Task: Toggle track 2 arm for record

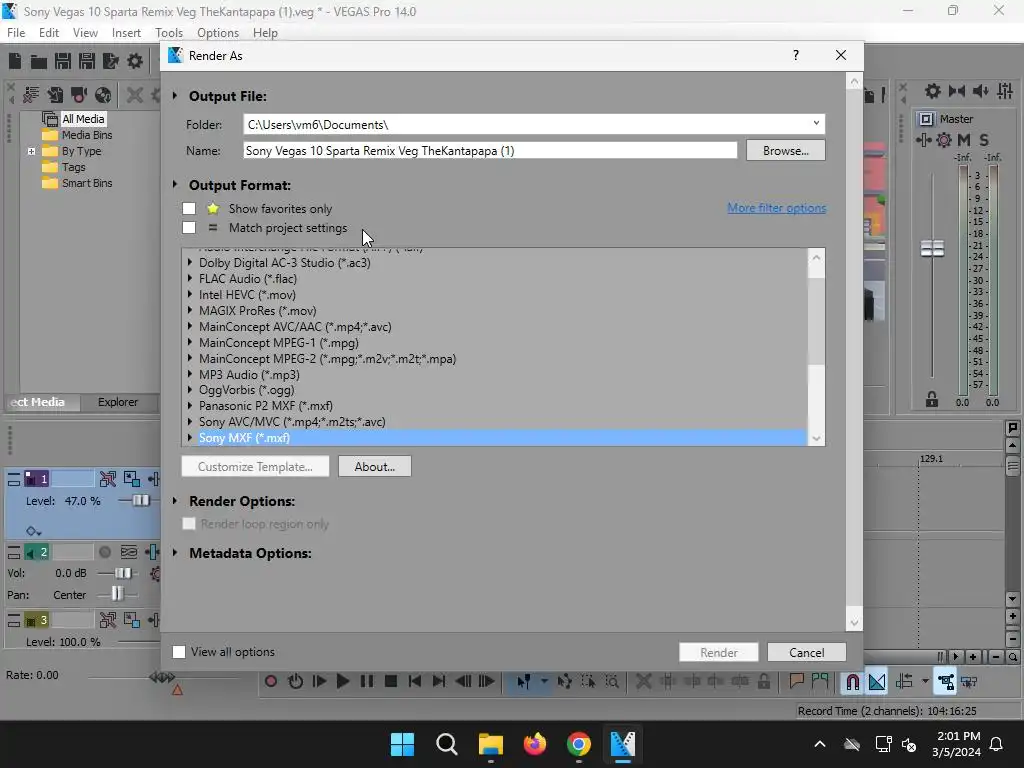Action: (104, 552)
